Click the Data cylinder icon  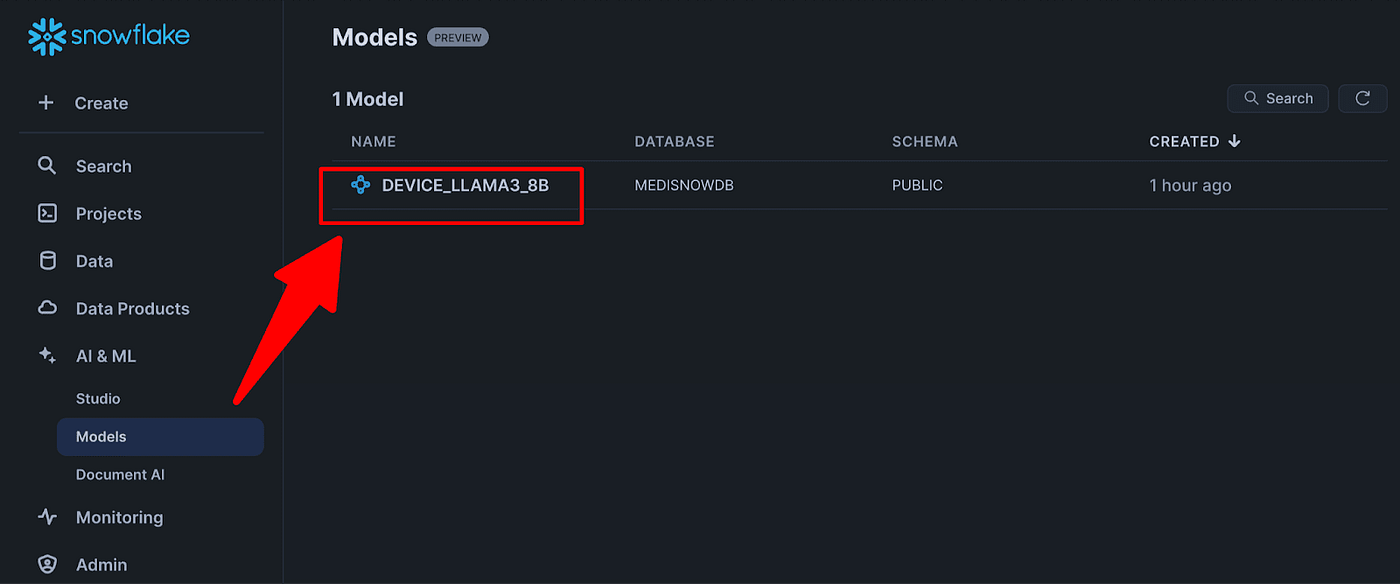(x=47, y=261)
